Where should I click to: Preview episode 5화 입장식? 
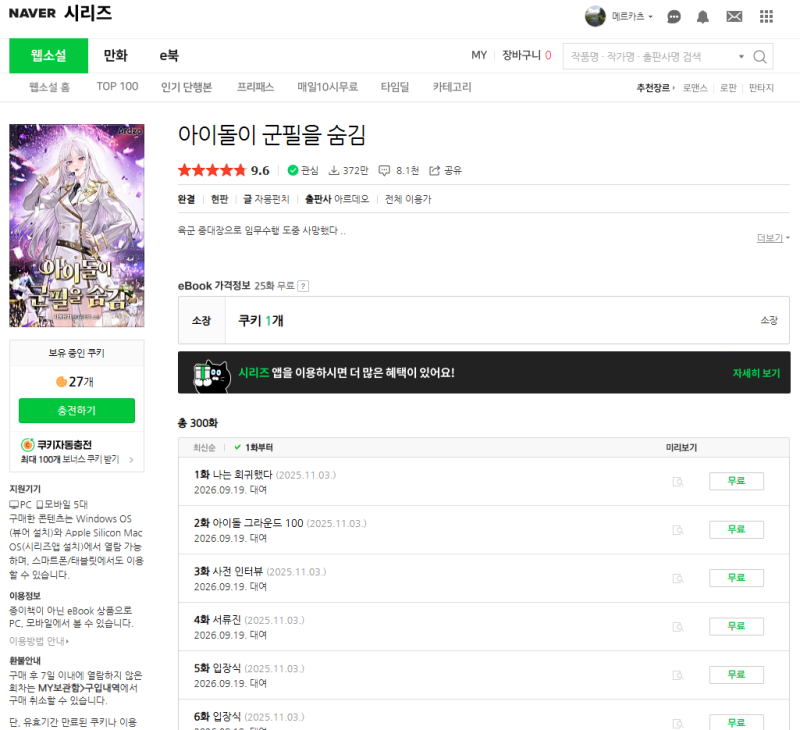point(678,675)
